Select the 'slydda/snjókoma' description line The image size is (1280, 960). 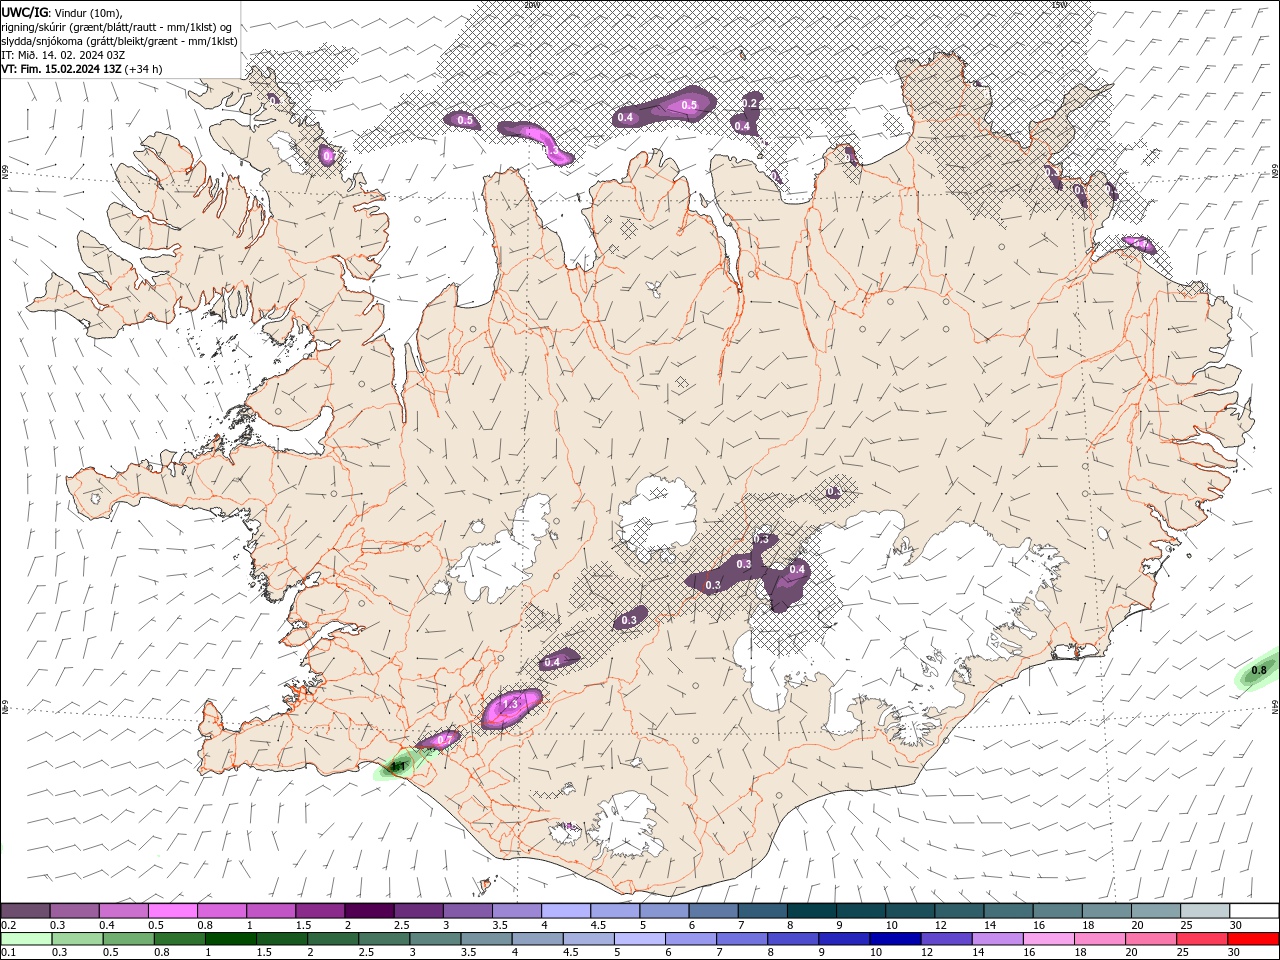click(120, 41)
